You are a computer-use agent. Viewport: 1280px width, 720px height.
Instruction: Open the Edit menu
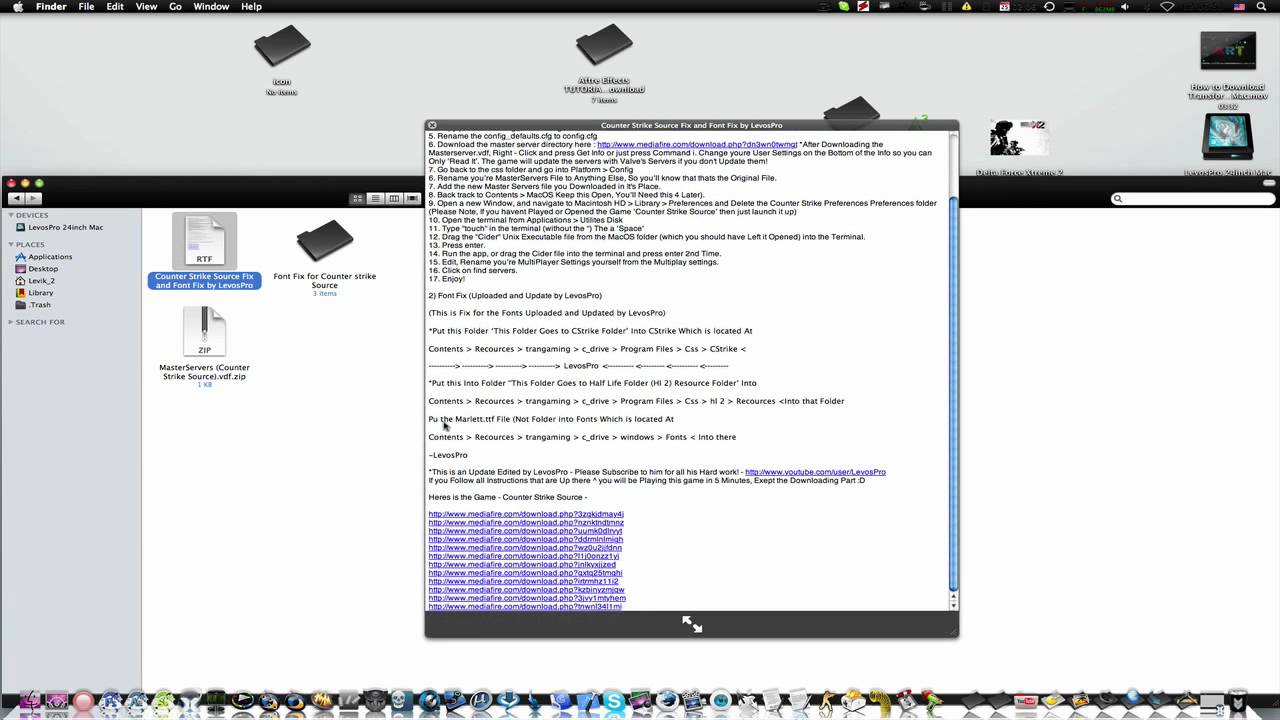(x=115, y=6)
